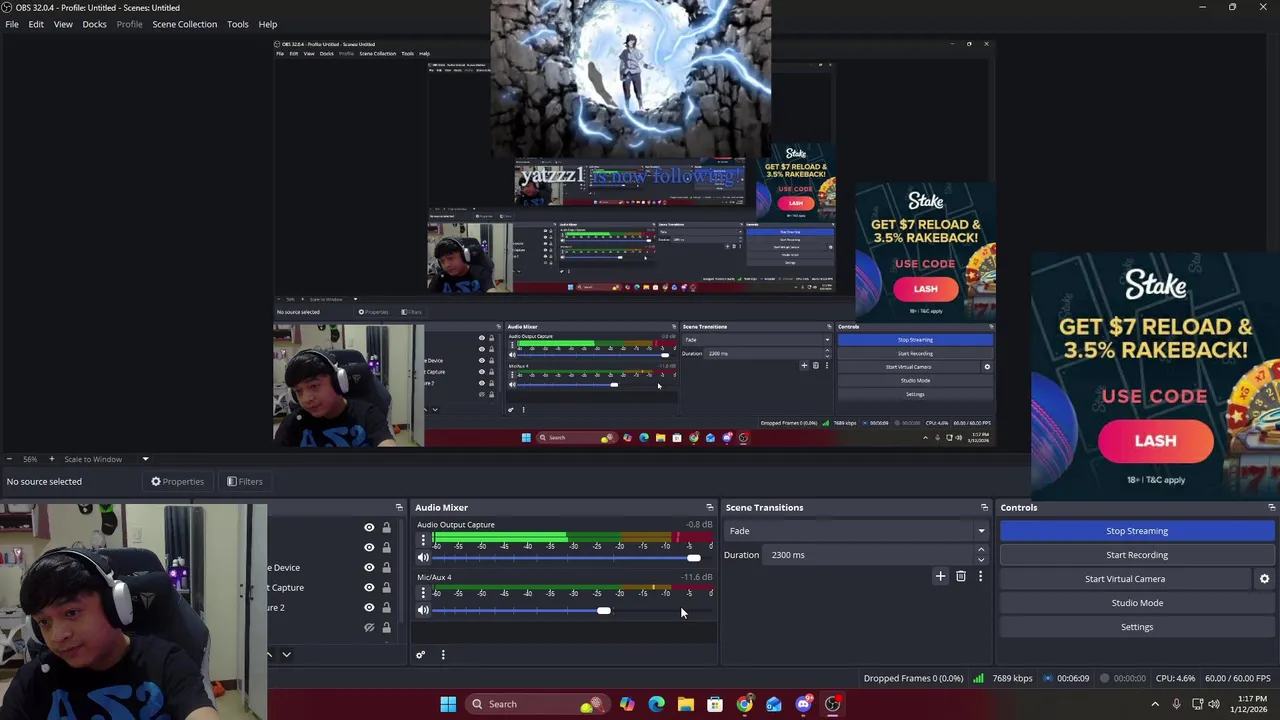Open transition properties three-dot icon

tap(980, 576)
